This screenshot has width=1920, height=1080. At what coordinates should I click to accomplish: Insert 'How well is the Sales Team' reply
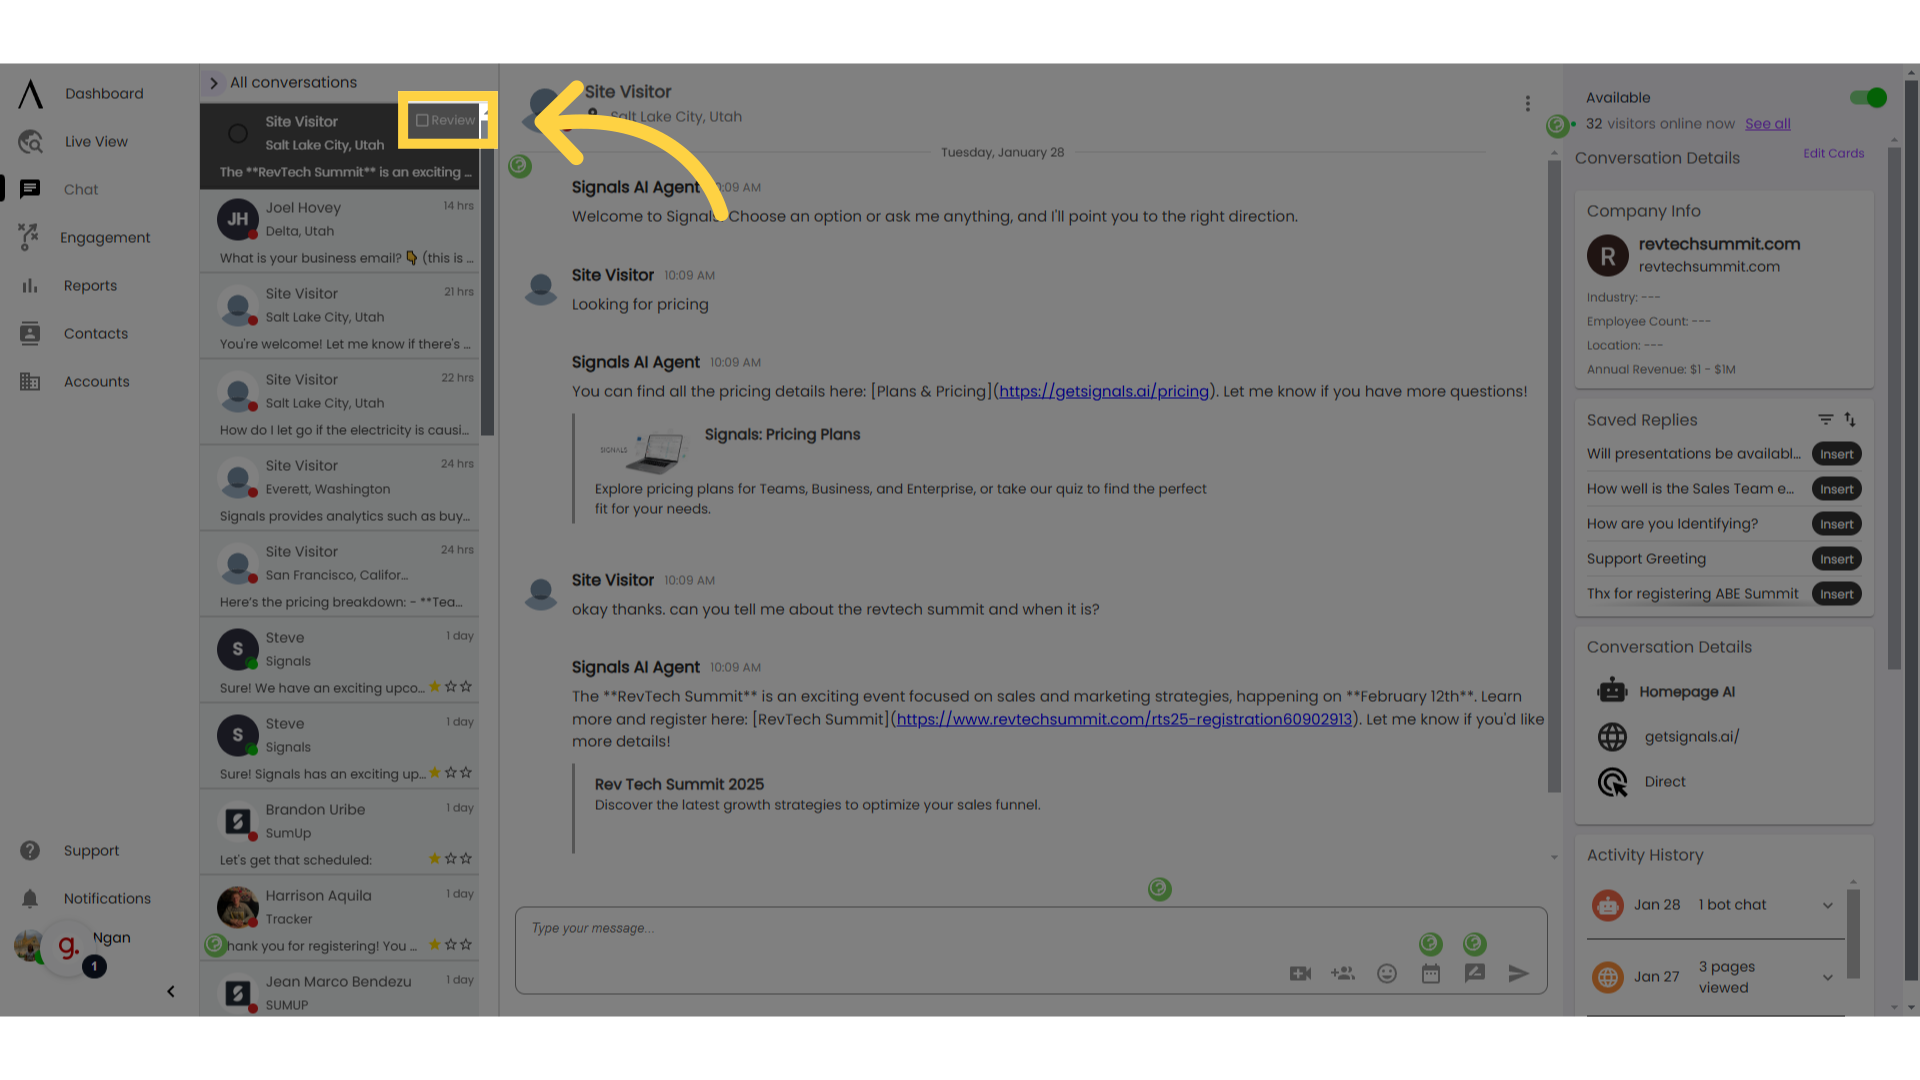click(x=1837, y=490)
